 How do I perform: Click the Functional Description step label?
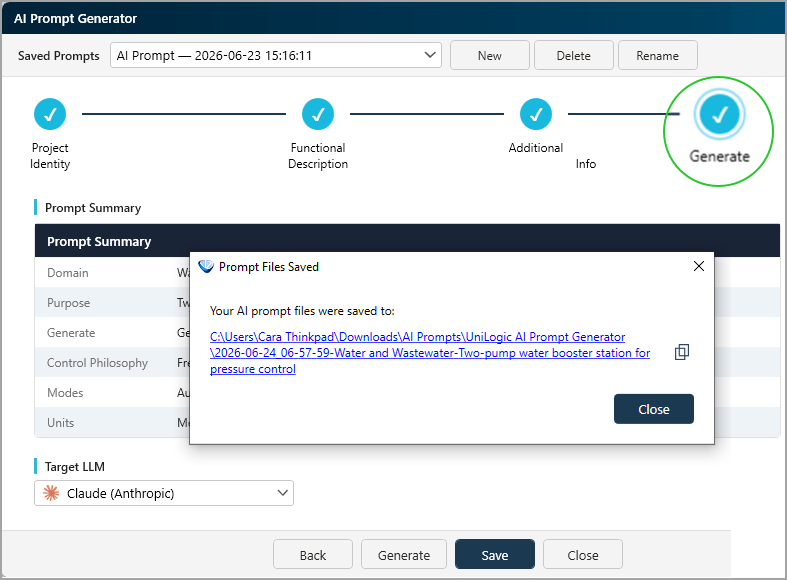(318, 156)
